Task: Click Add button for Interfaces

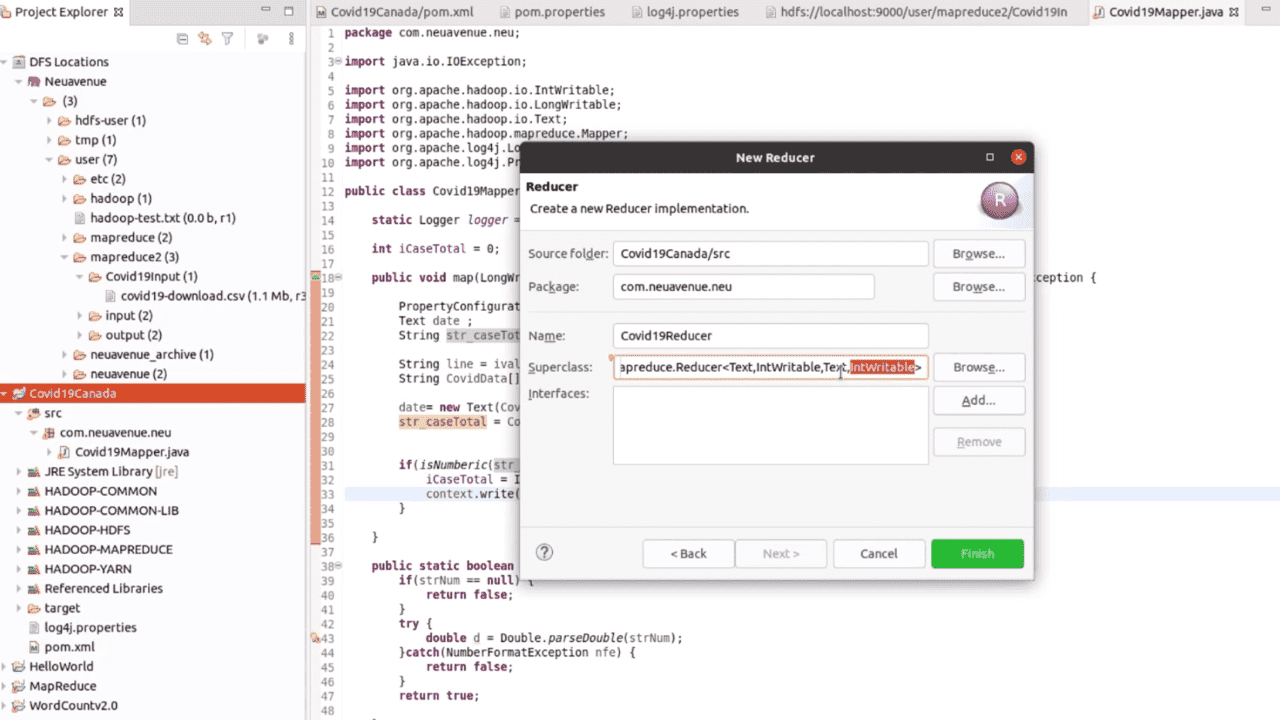Action: pos(979,400)
